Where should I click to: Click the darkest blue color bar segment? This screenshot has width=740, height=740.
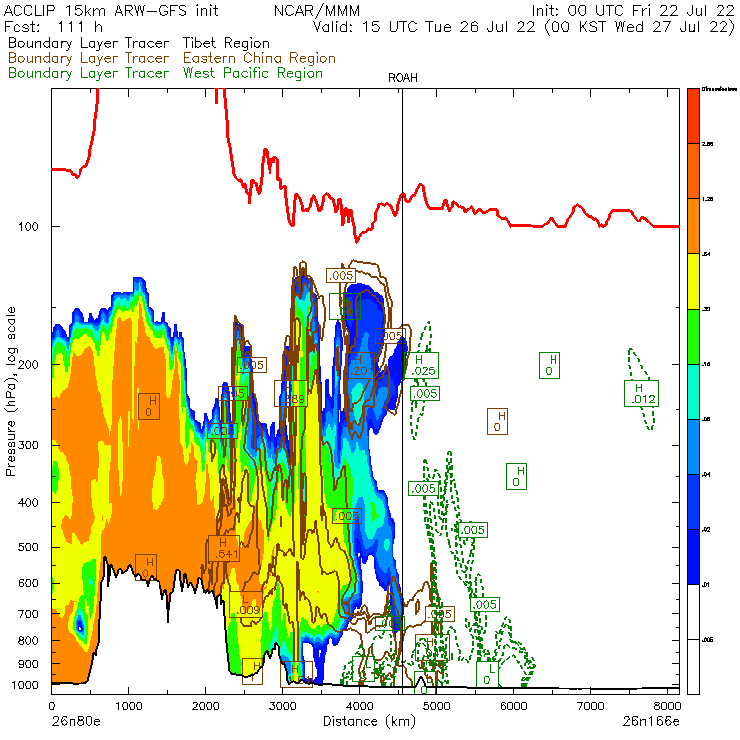pyautogui.click(x=693, y=557)
